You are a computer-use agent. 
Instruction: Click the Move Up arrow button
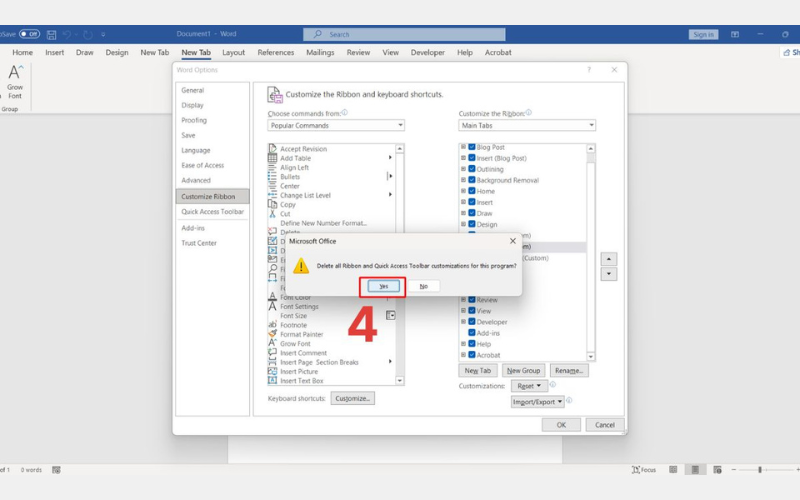click(x=608, y=258)
